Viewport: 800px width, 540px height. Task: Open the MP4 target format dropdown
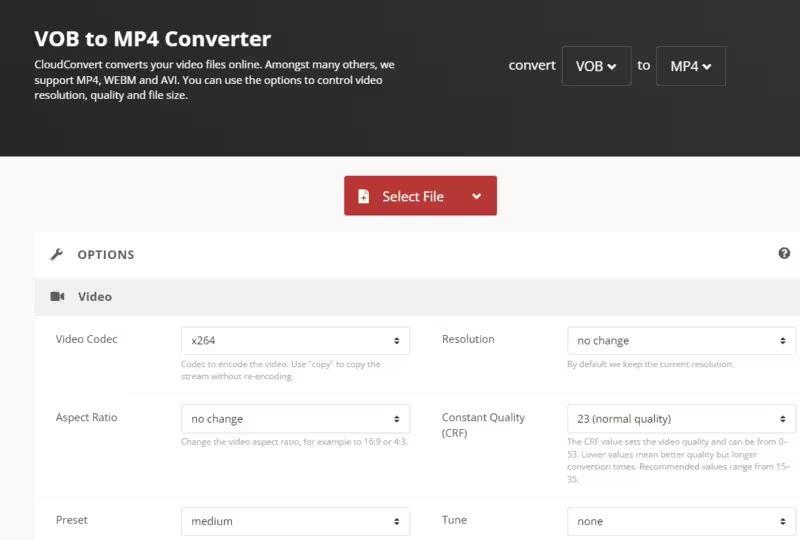click(690, 66)
